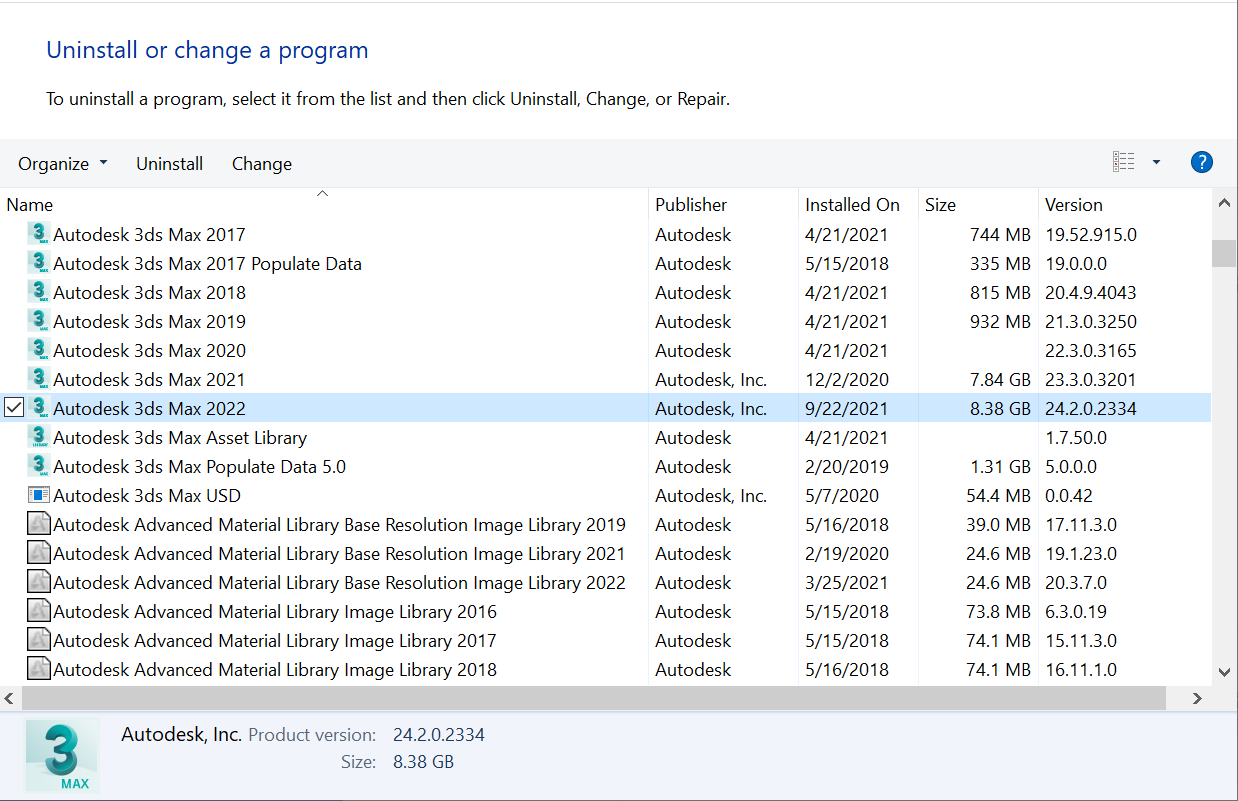Click the Uninstall toolbar button

(169, 164)
